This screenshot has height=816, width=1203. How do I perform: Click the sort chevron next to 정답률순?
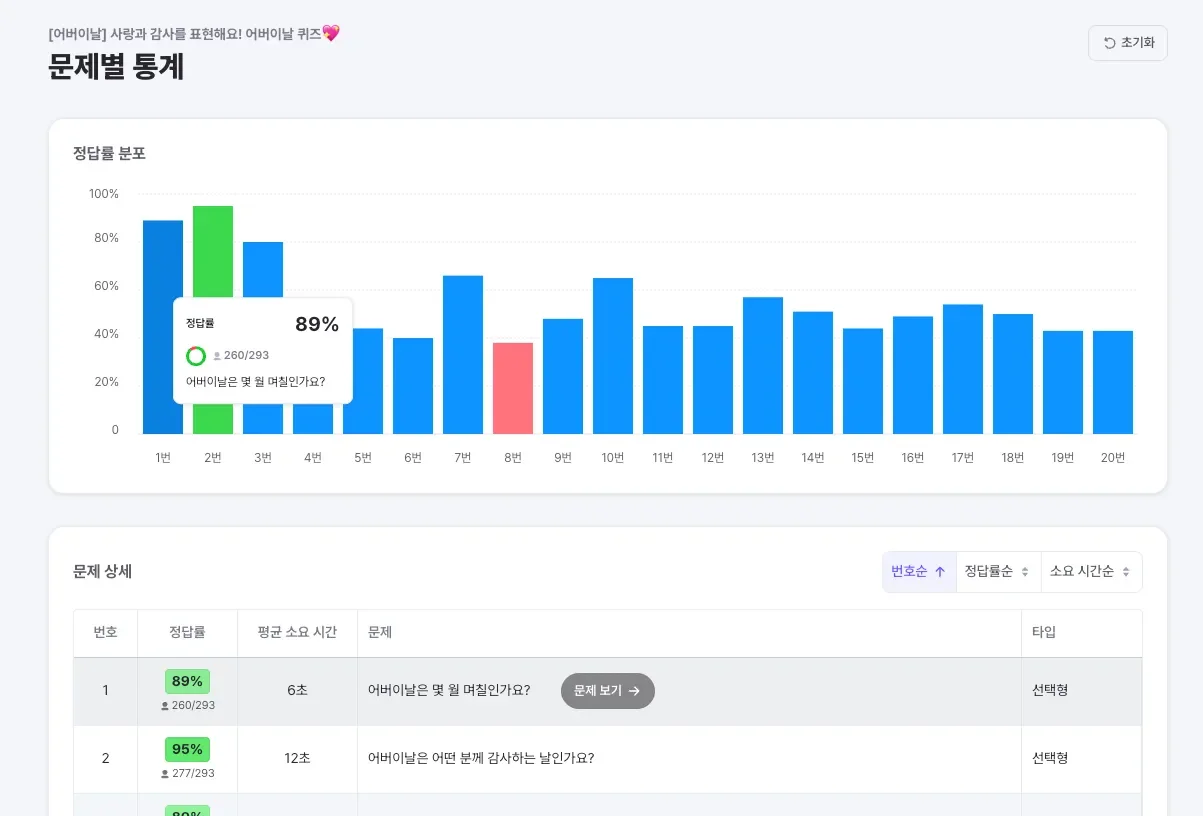coord(1025,571)
